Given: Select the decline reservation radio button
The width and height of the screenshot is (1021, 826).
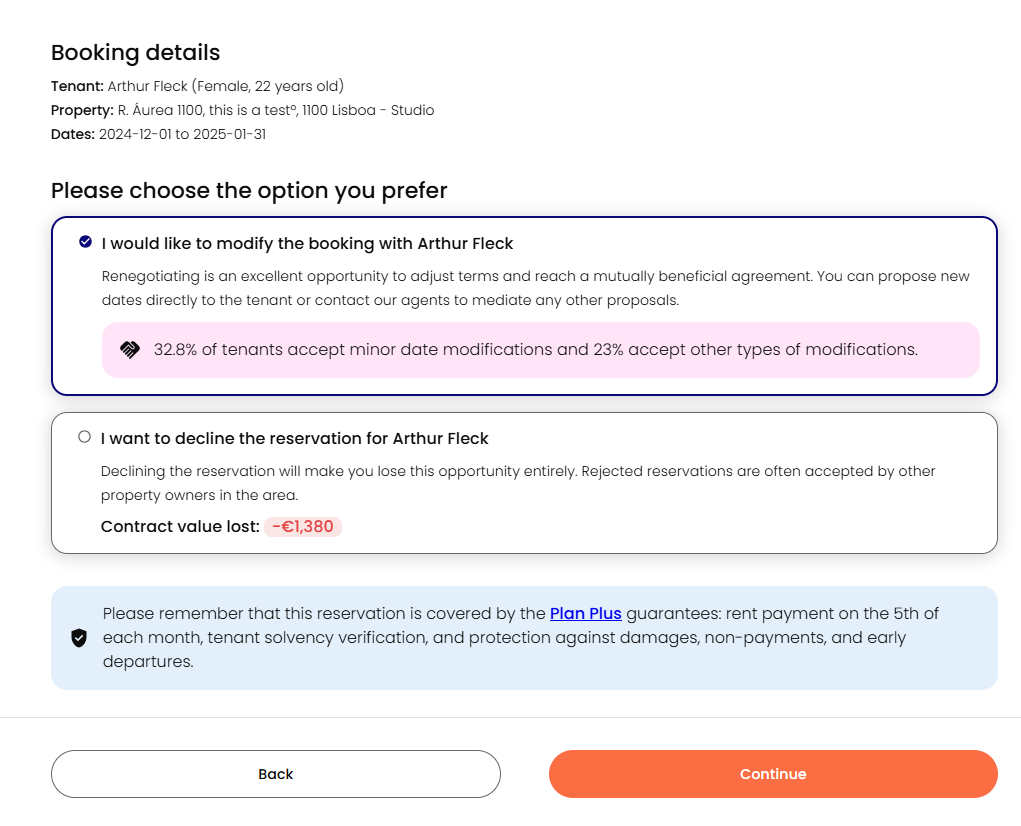Looking at the screenshot, I should pos(84,437).
